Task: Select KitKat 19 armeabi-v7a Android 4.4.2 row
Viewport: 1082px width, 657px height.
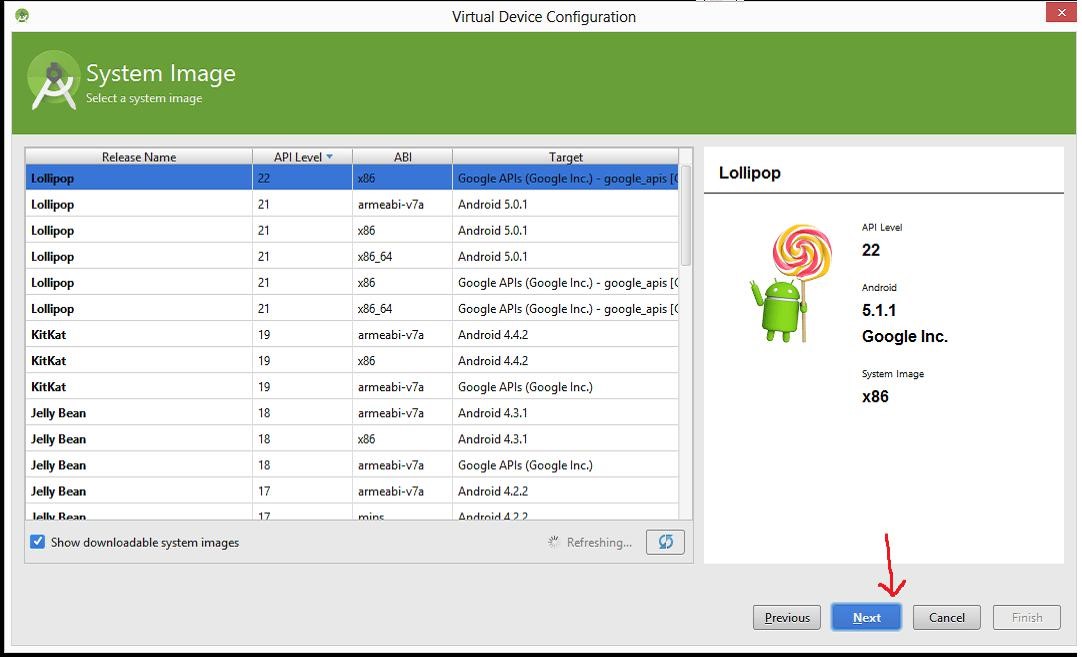Action: [x=352, y=335]
